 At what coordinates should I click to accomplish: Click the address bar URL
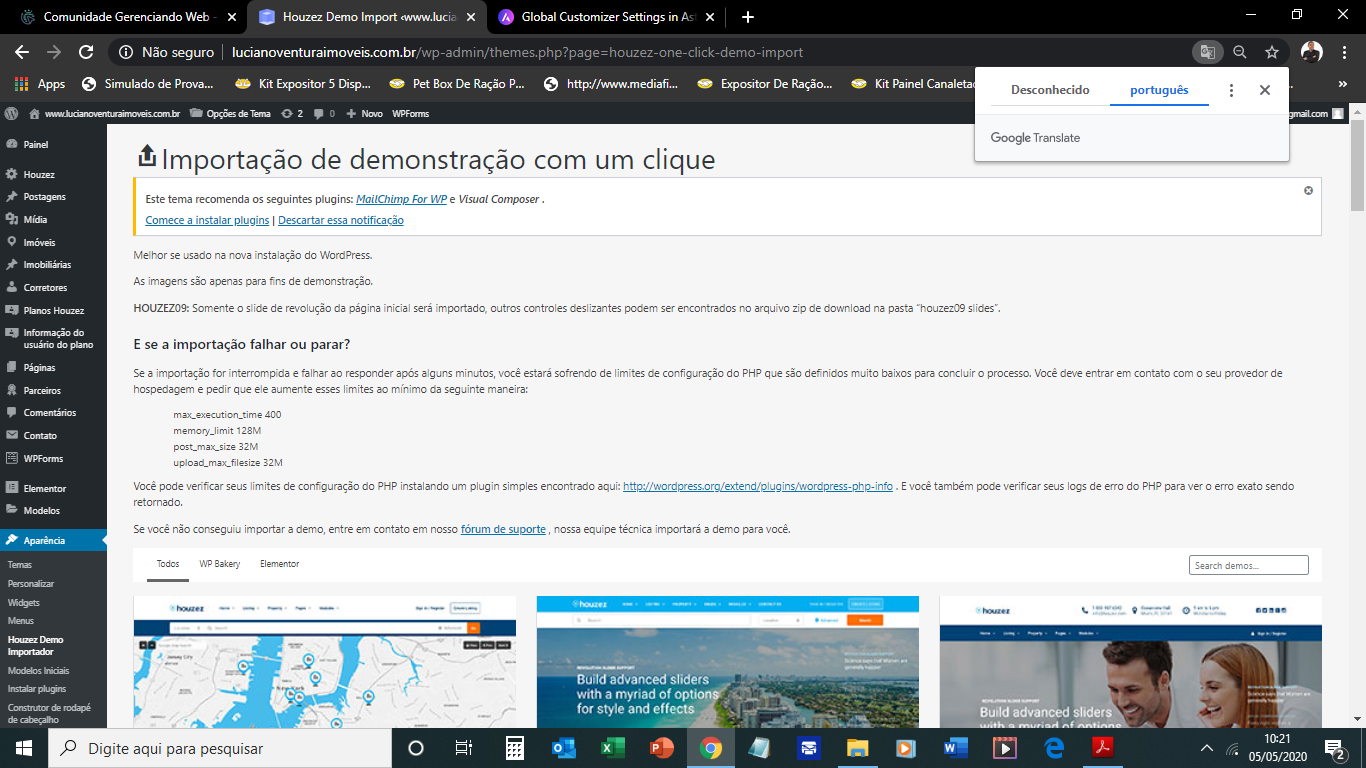[517, 52]
